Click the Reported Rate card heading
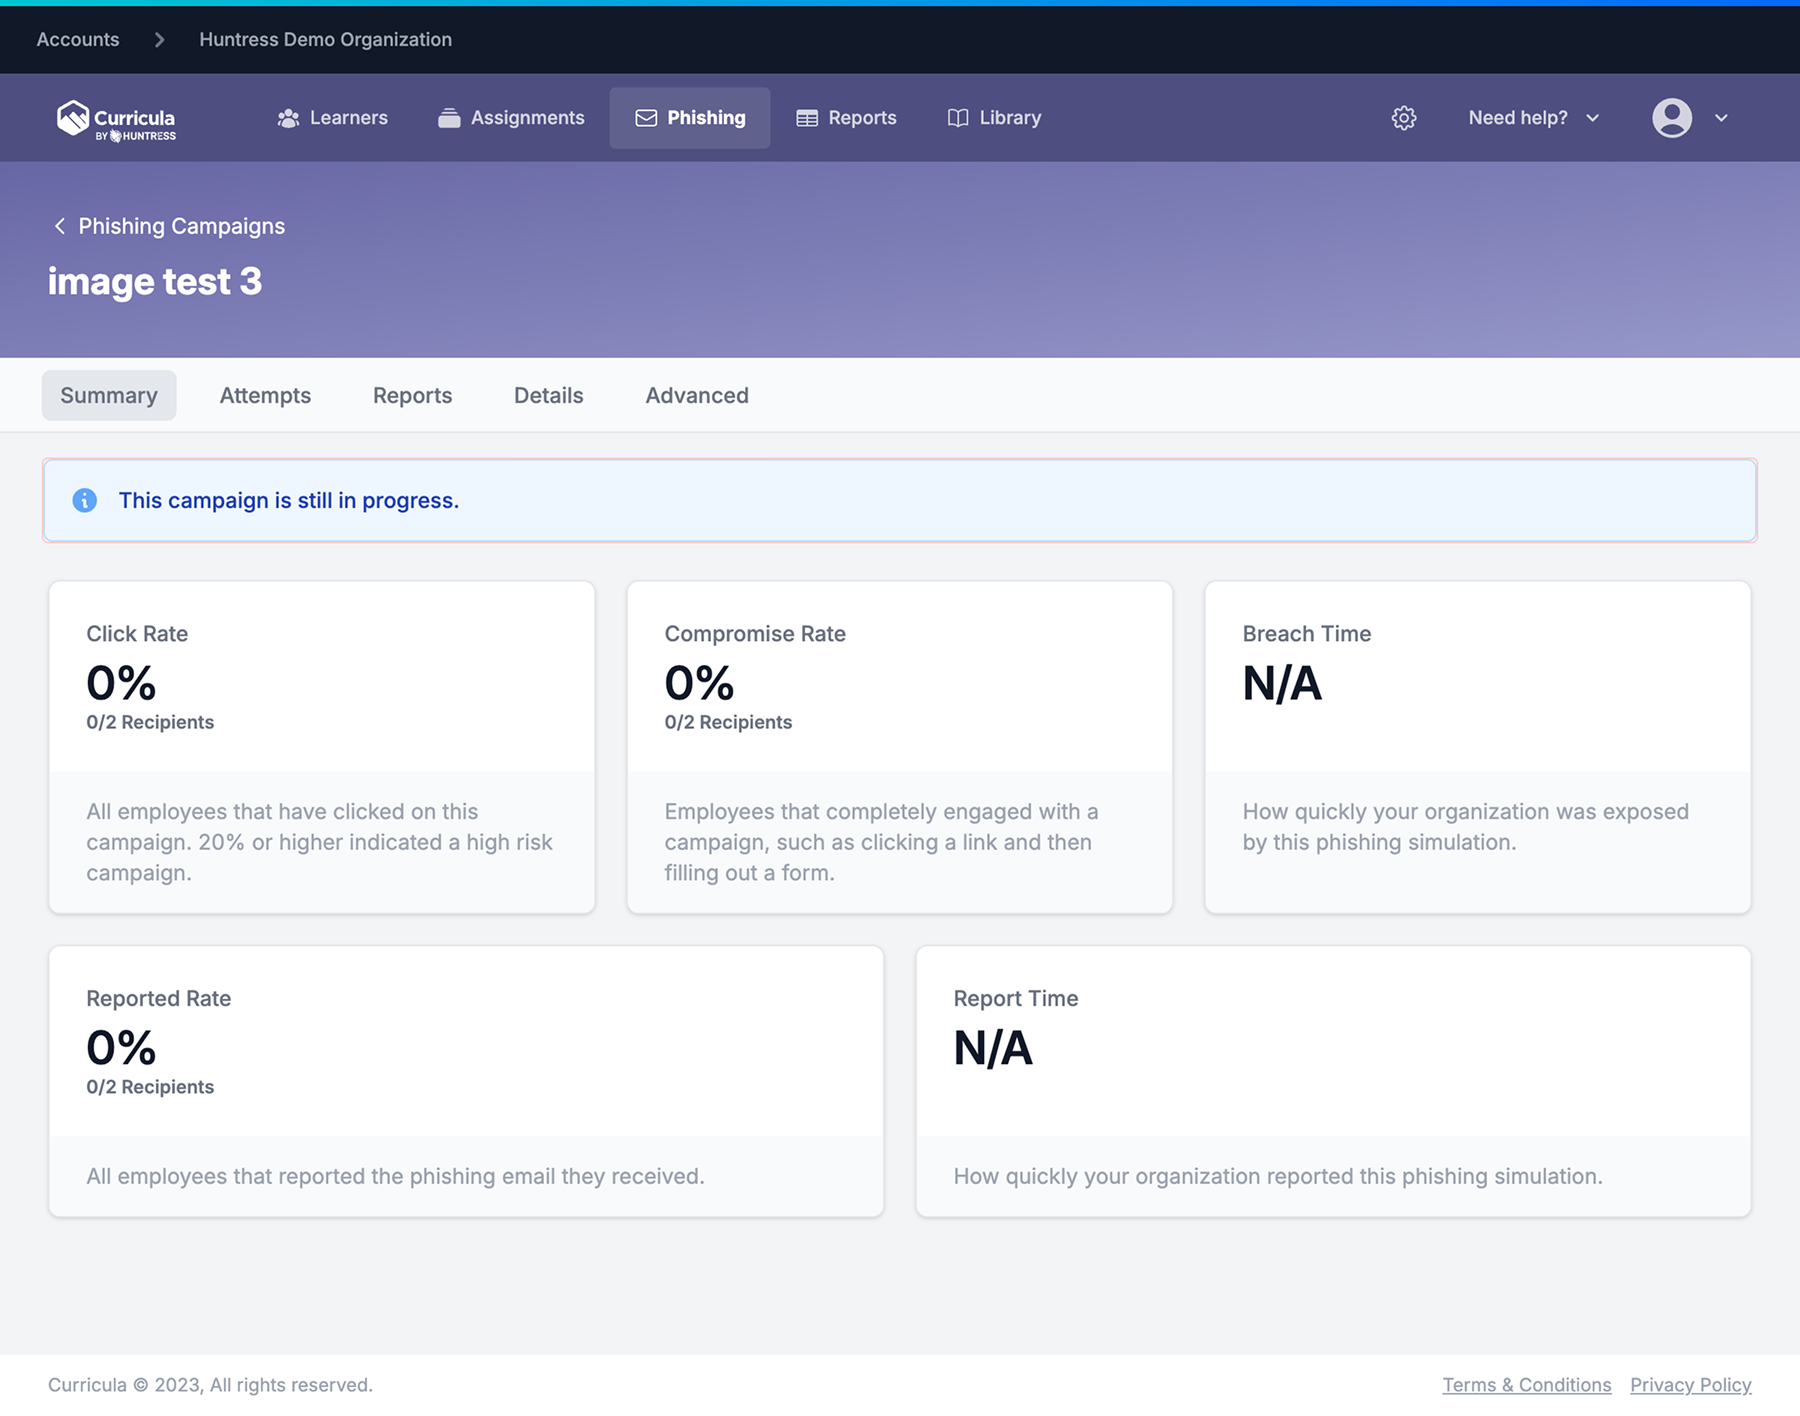Viewport: 1800px width, 1416px height. [158, 998]
